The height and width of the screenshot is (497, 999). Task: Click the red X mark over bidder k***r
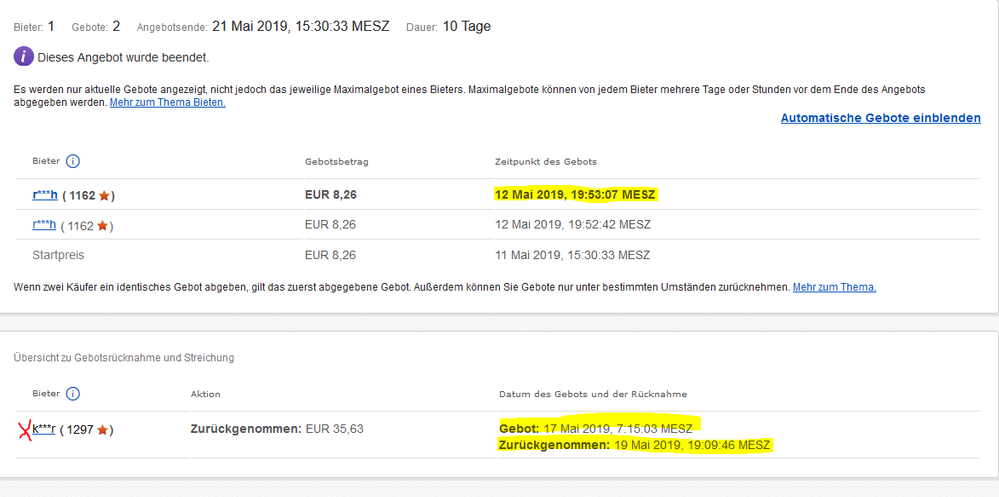25,430
